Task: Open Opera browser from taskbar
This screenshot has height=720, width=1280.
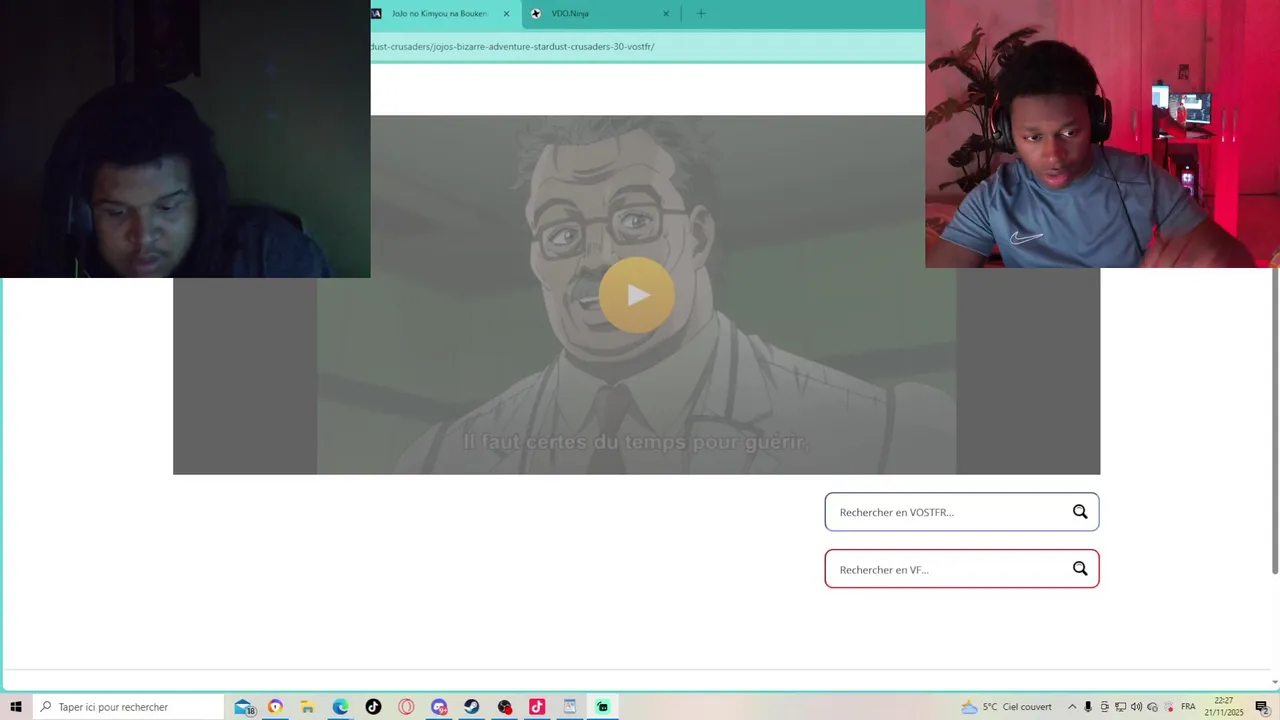Action: coord(406,707)
